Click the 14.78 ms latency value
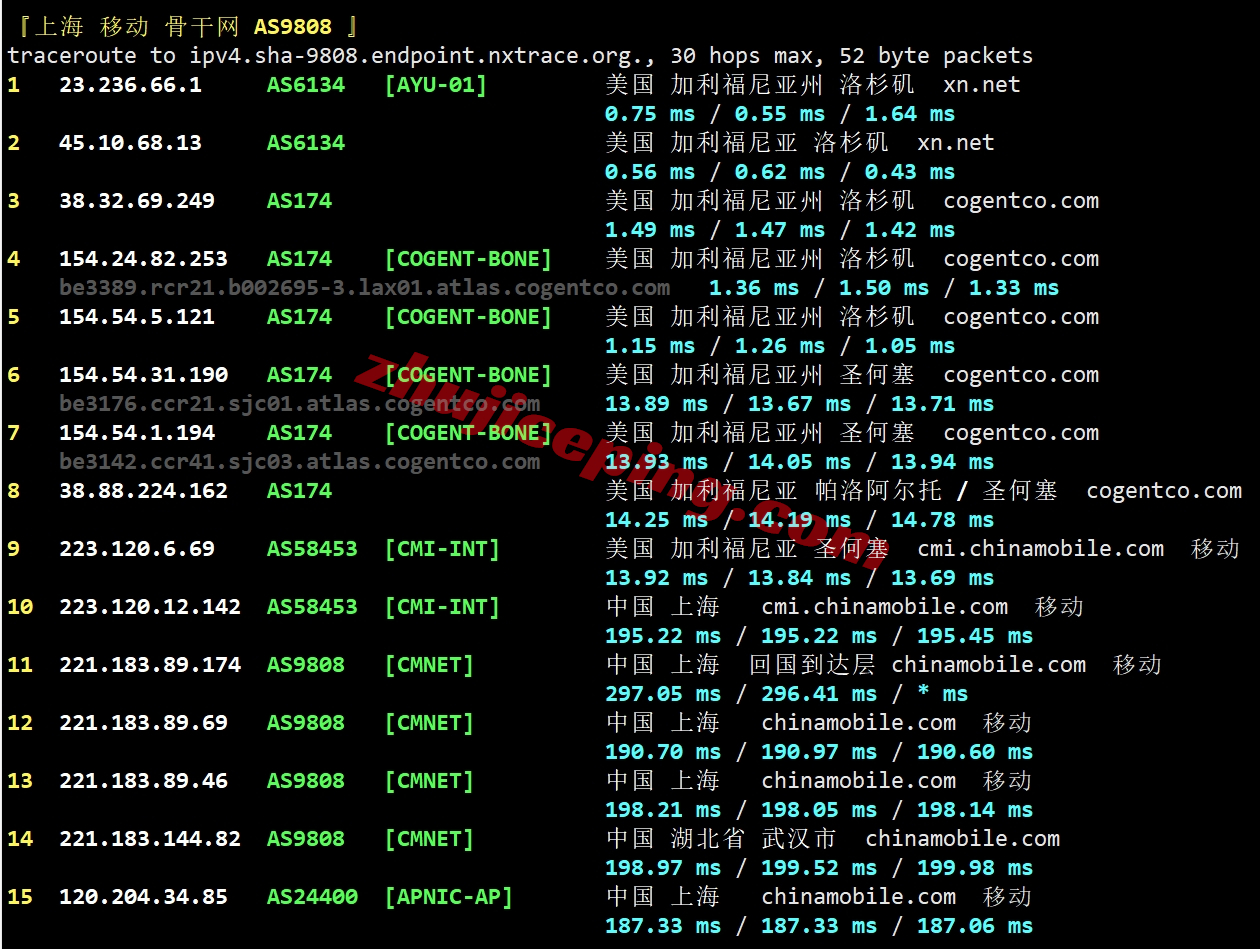The height and width of the screenshot is (949, 1260). [x=943, y=520]
